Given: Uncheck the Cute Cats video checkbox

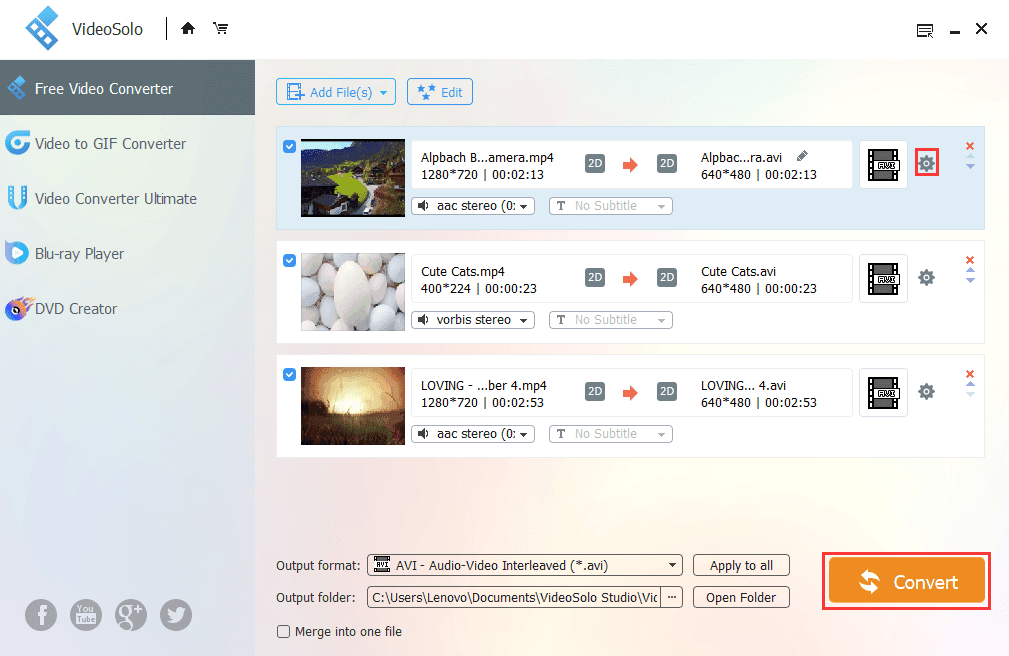Looking at the screenshot, I should click(x=290, y=261).
